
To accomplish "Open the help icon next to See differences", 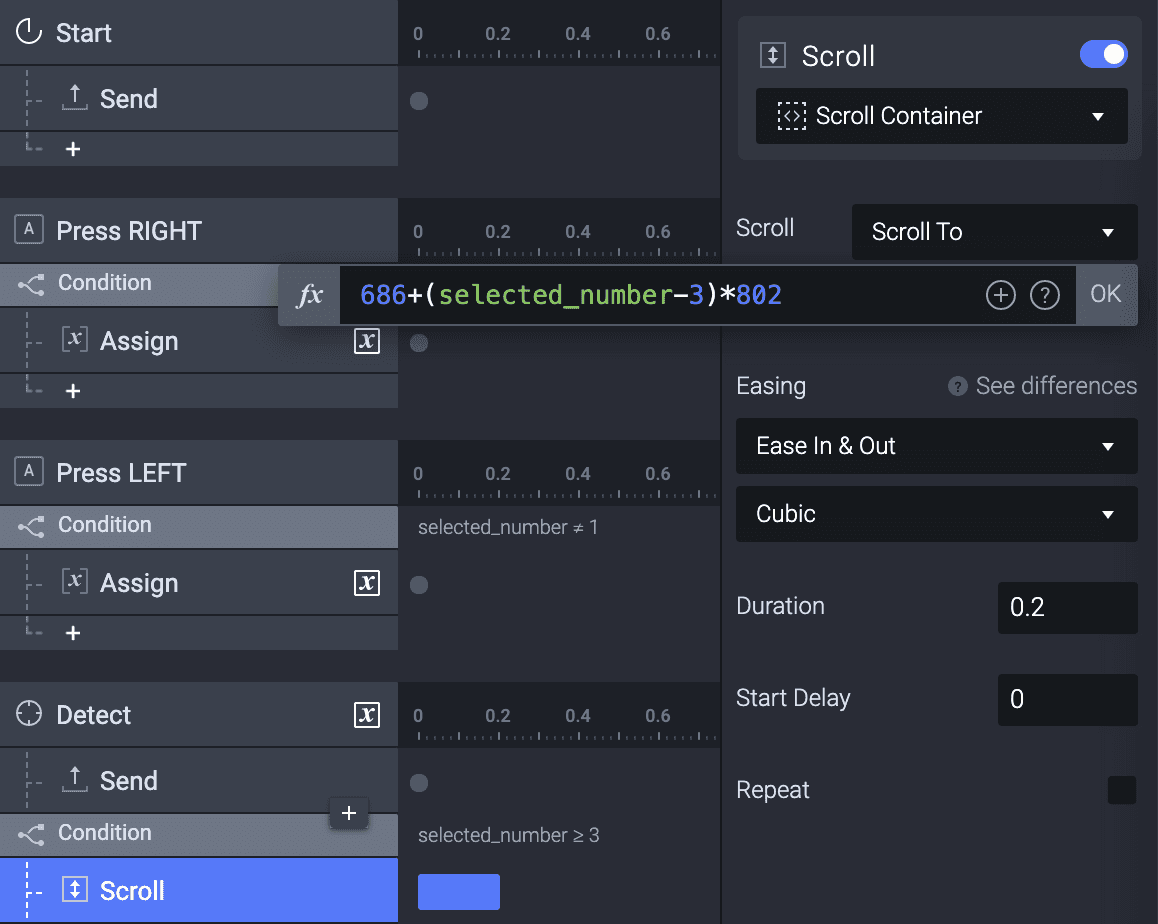I will (957, 386).
